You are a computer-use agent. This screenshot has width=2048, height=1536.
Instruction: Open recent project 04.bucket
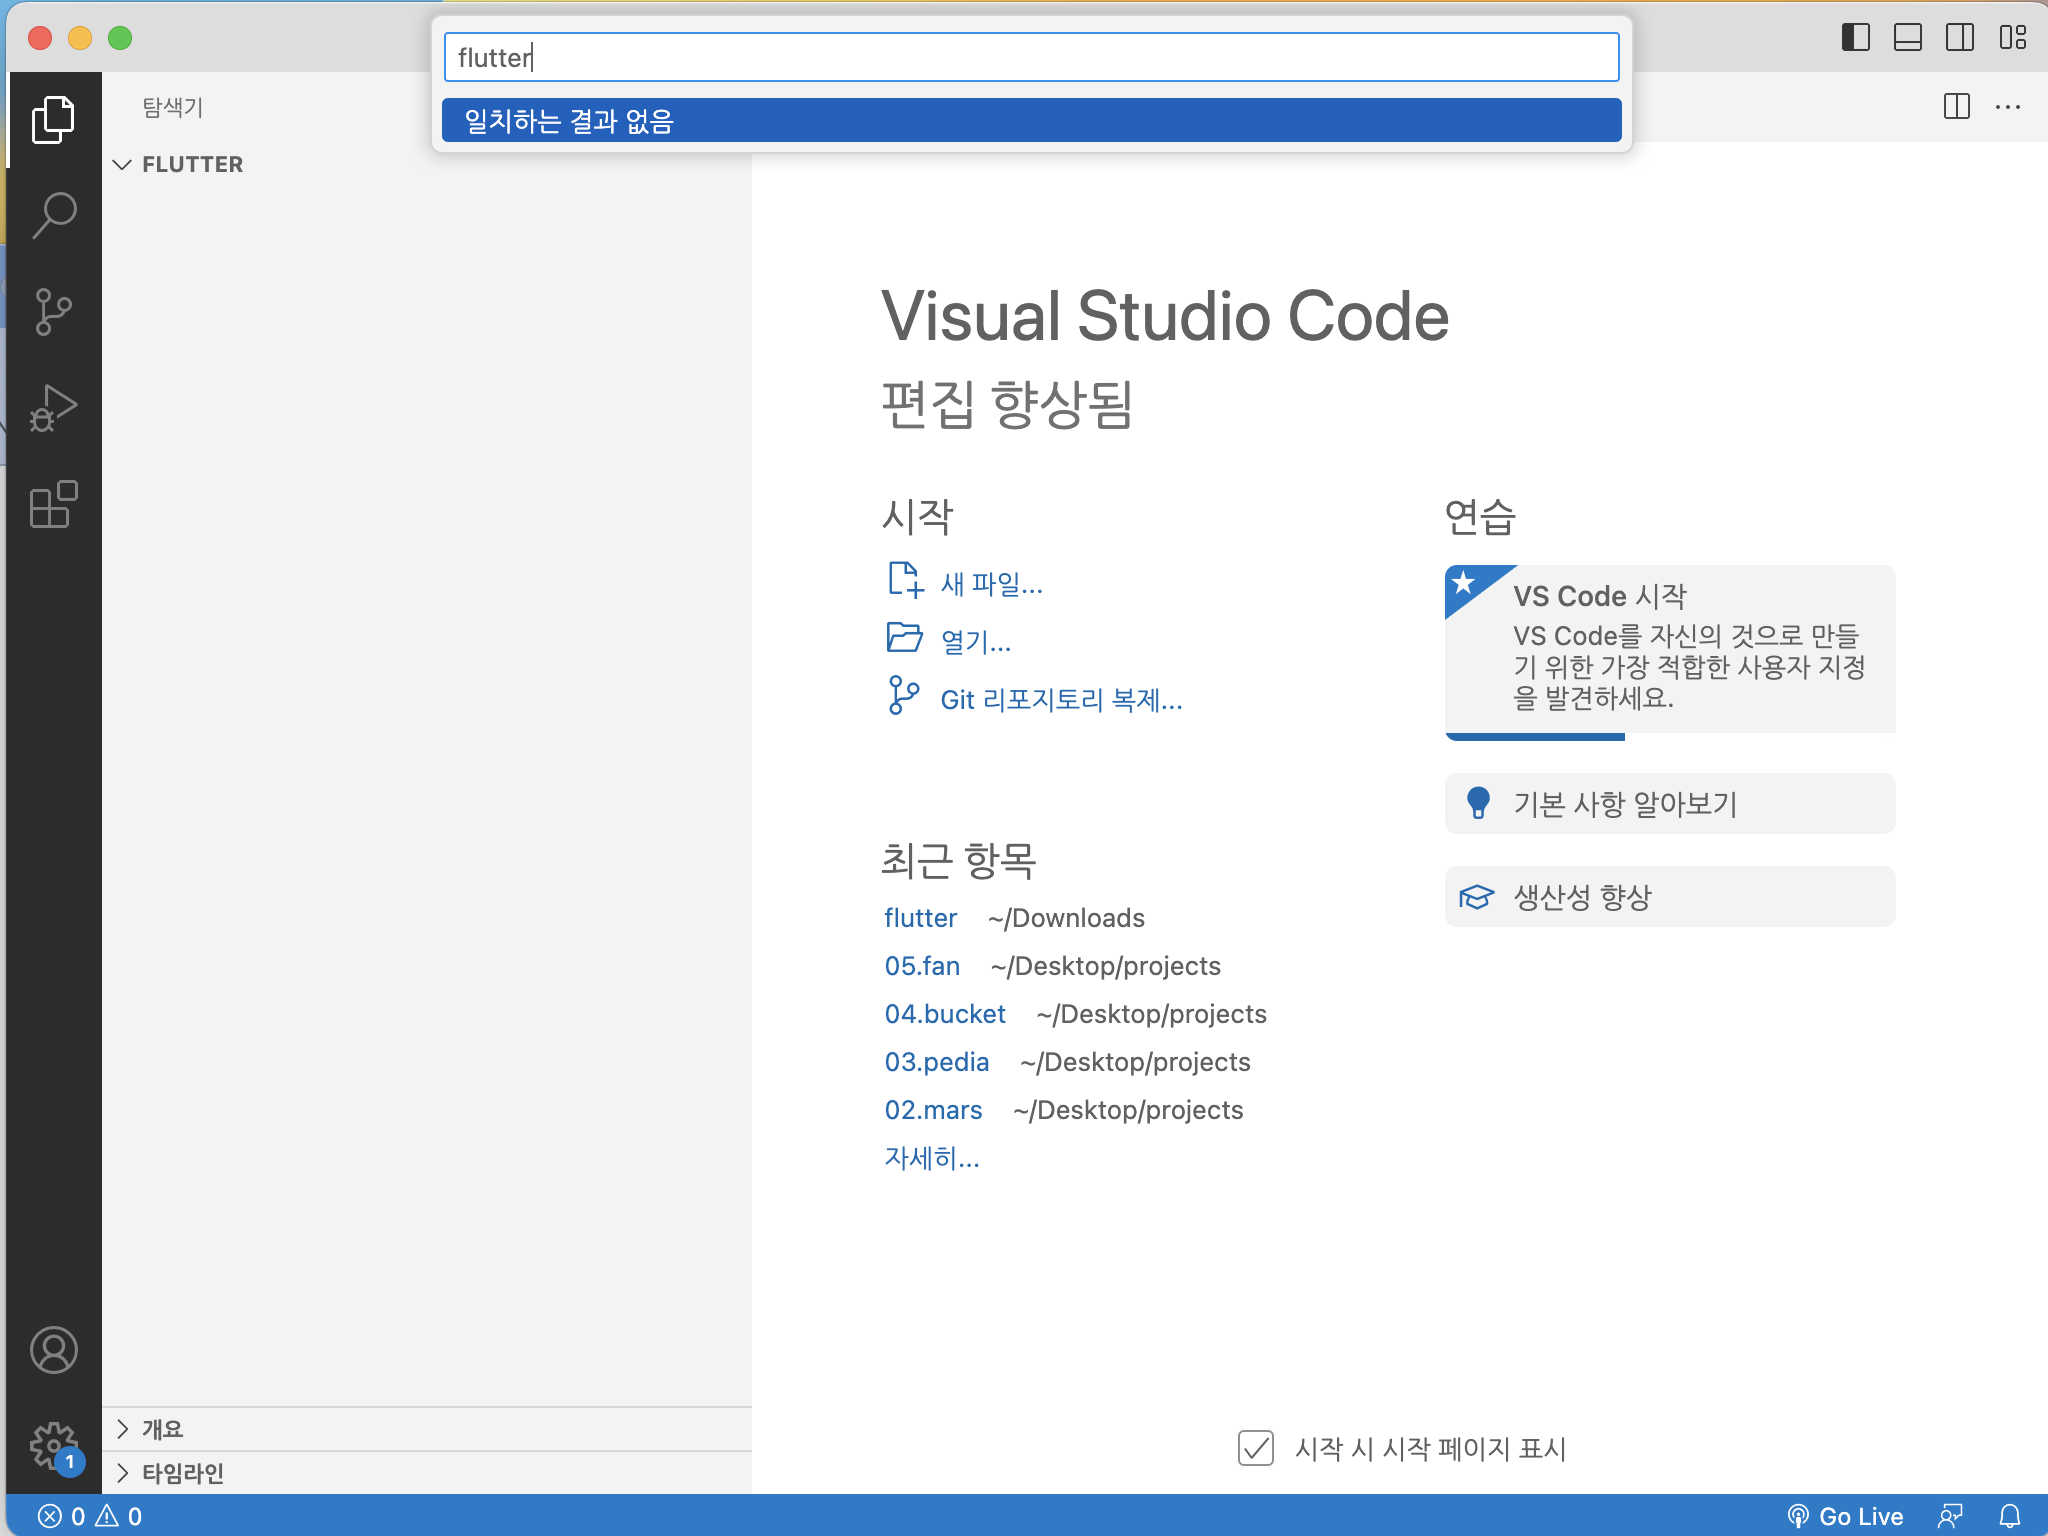[945, 1014]
